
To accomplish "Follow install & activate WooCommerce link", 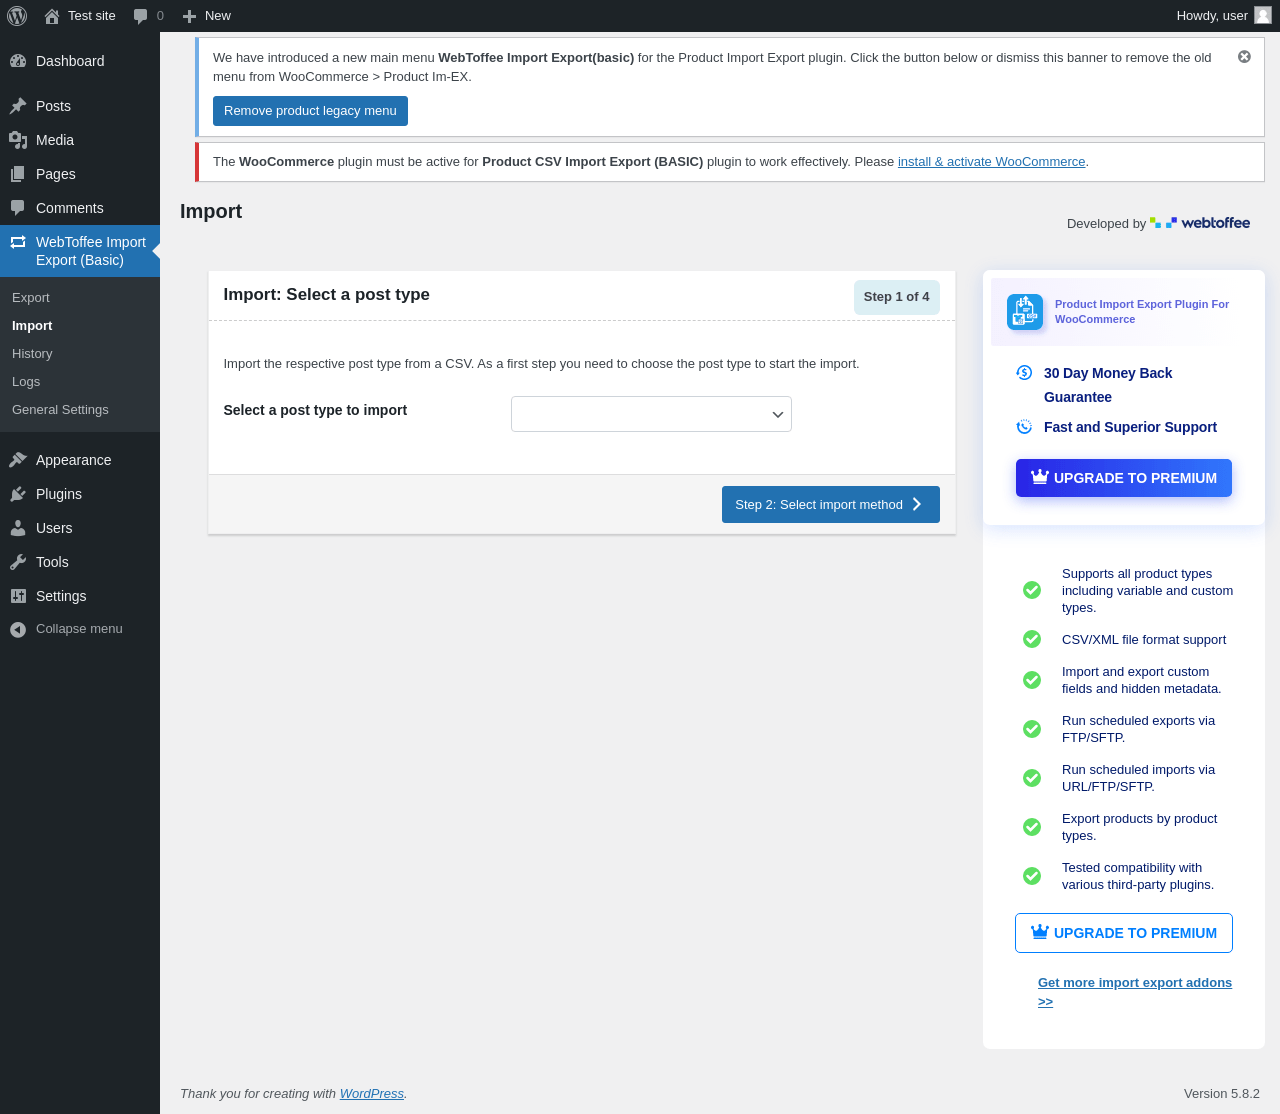I will (991, 162).
